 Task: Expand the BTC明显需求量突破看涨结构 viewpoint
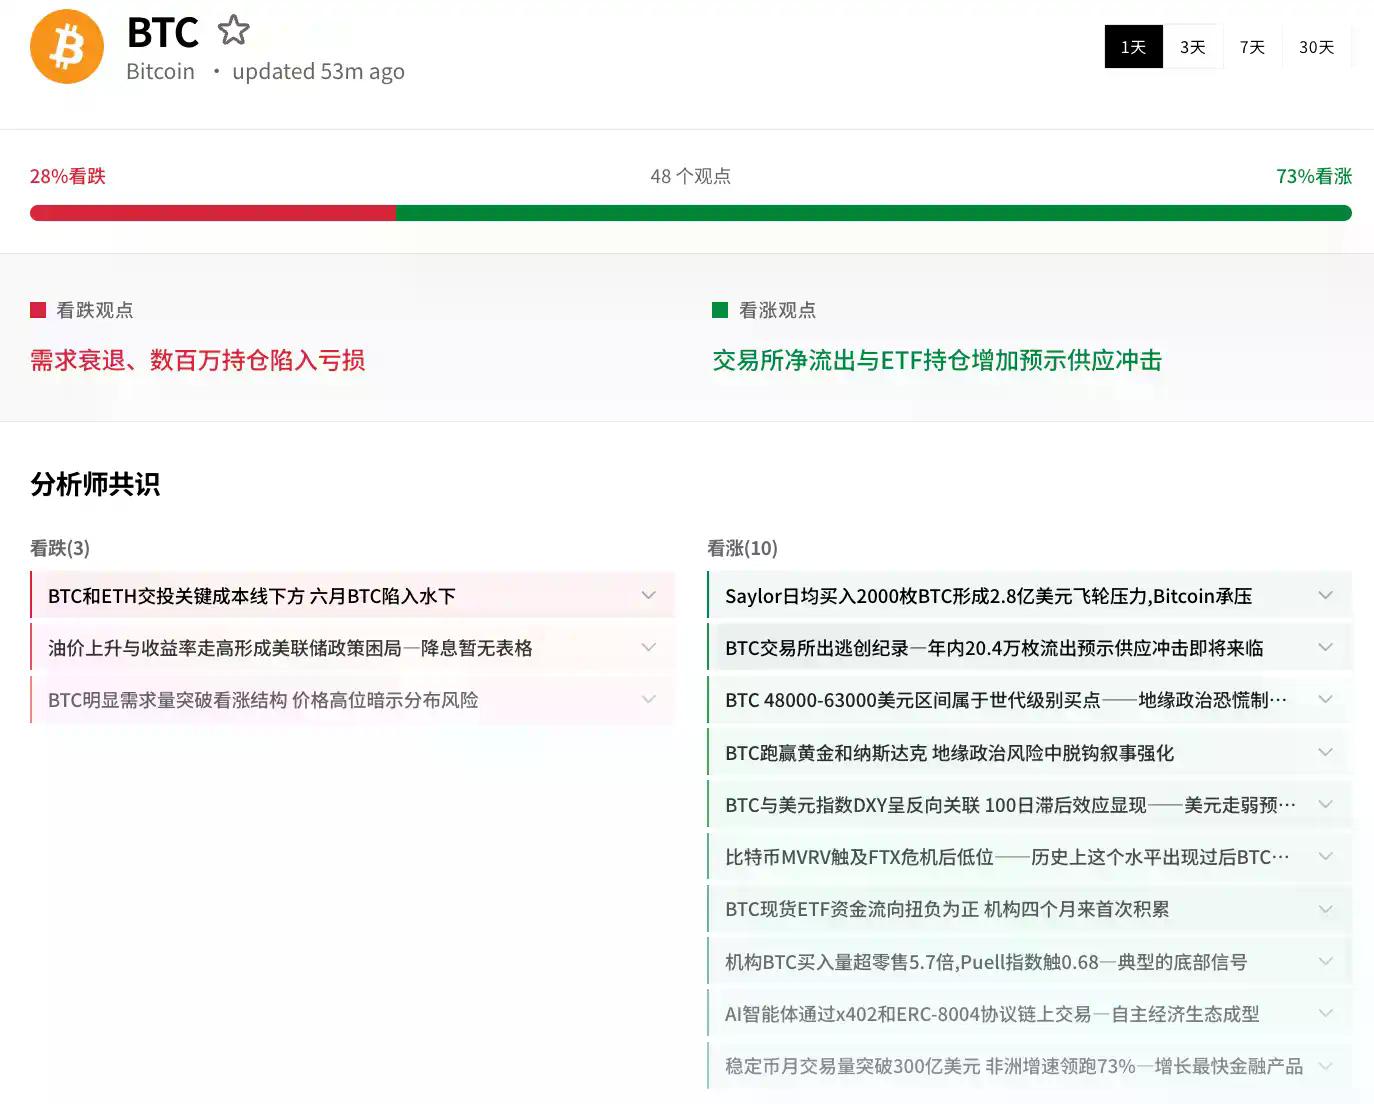pos(648,700)
